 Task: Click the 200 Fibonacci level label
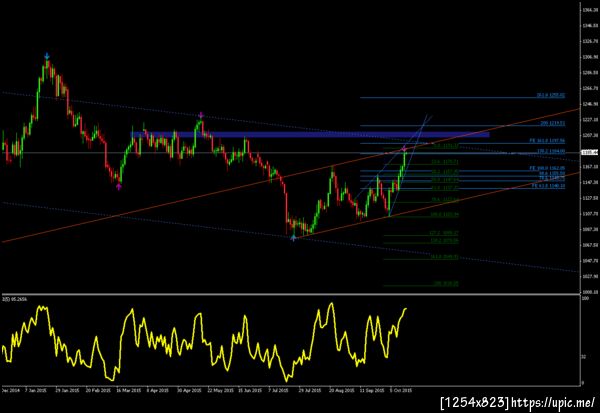click(553, 123)
